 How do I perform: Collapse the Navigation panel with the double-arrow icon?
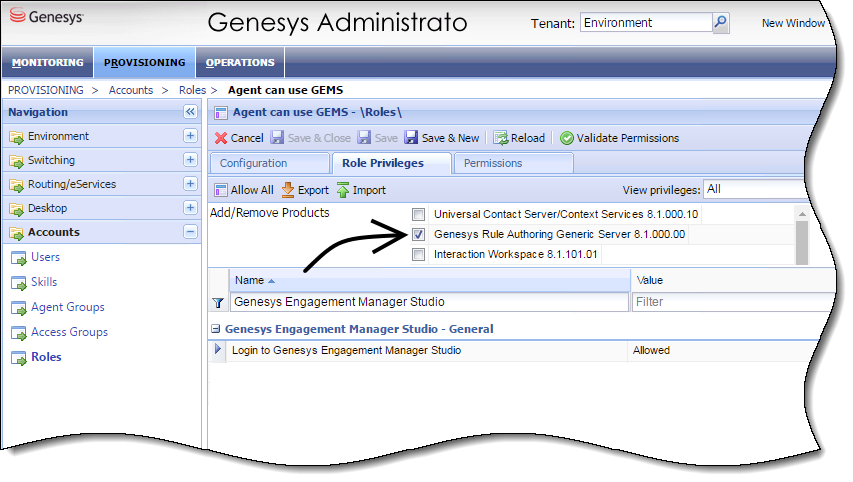(190, 113)
